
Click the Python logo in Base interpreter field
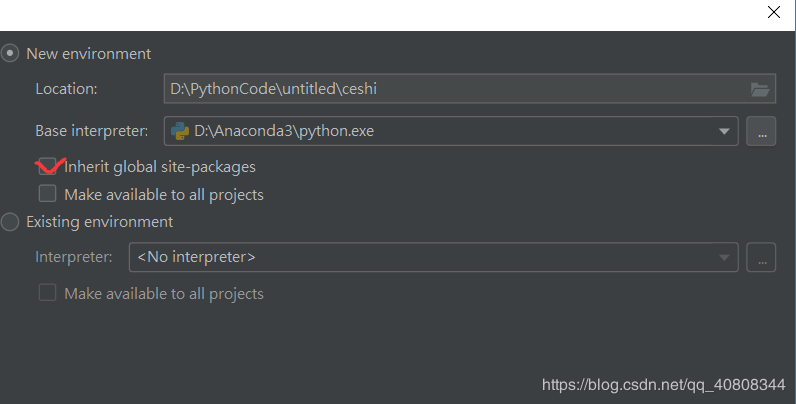[181, 130]
